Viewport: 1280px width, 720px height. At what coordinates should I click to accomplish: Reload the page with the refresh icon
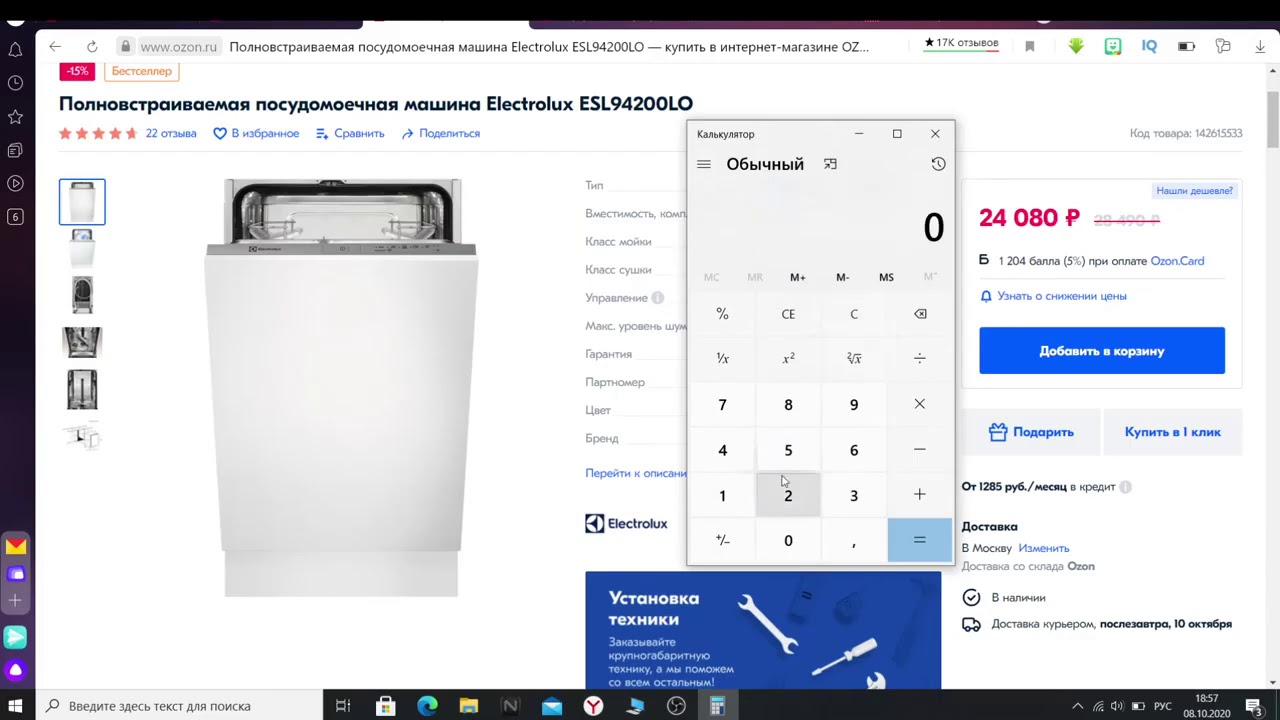(x=92, y=46)
